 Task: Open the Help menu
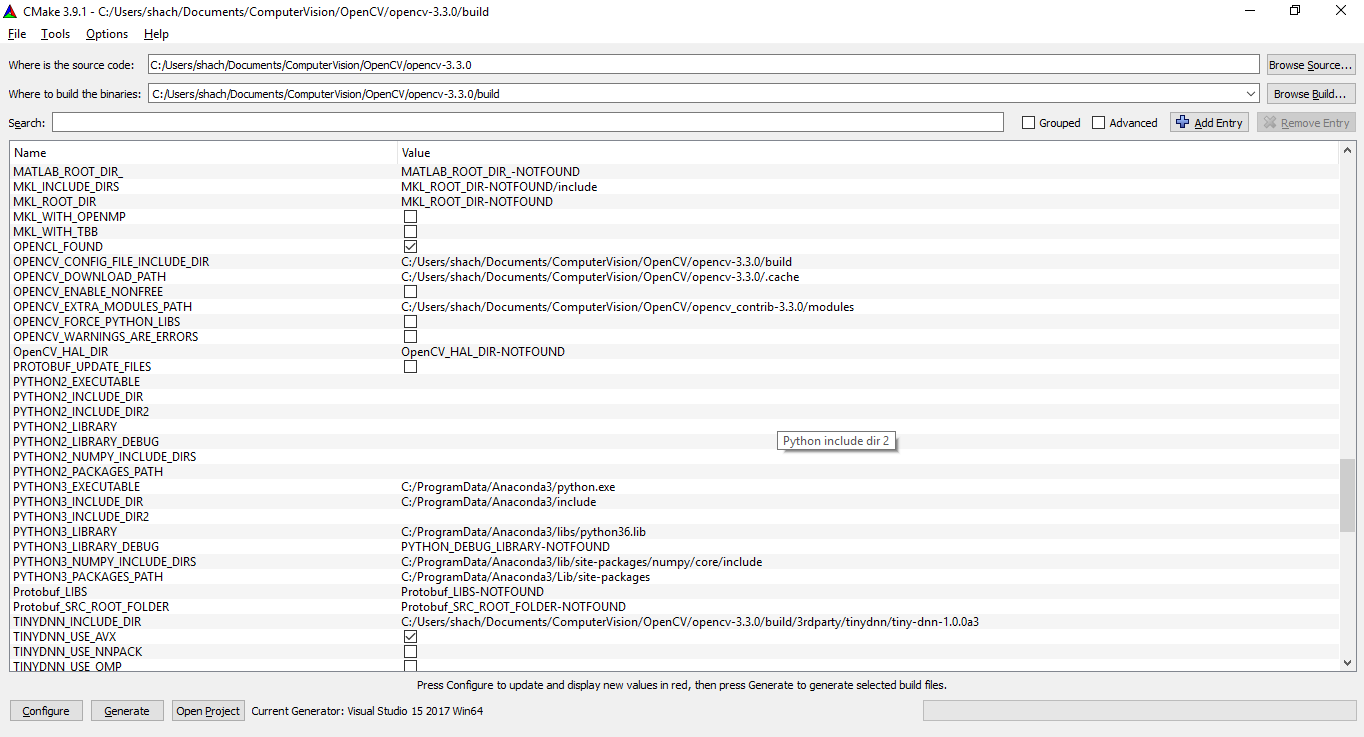(156, 33)
